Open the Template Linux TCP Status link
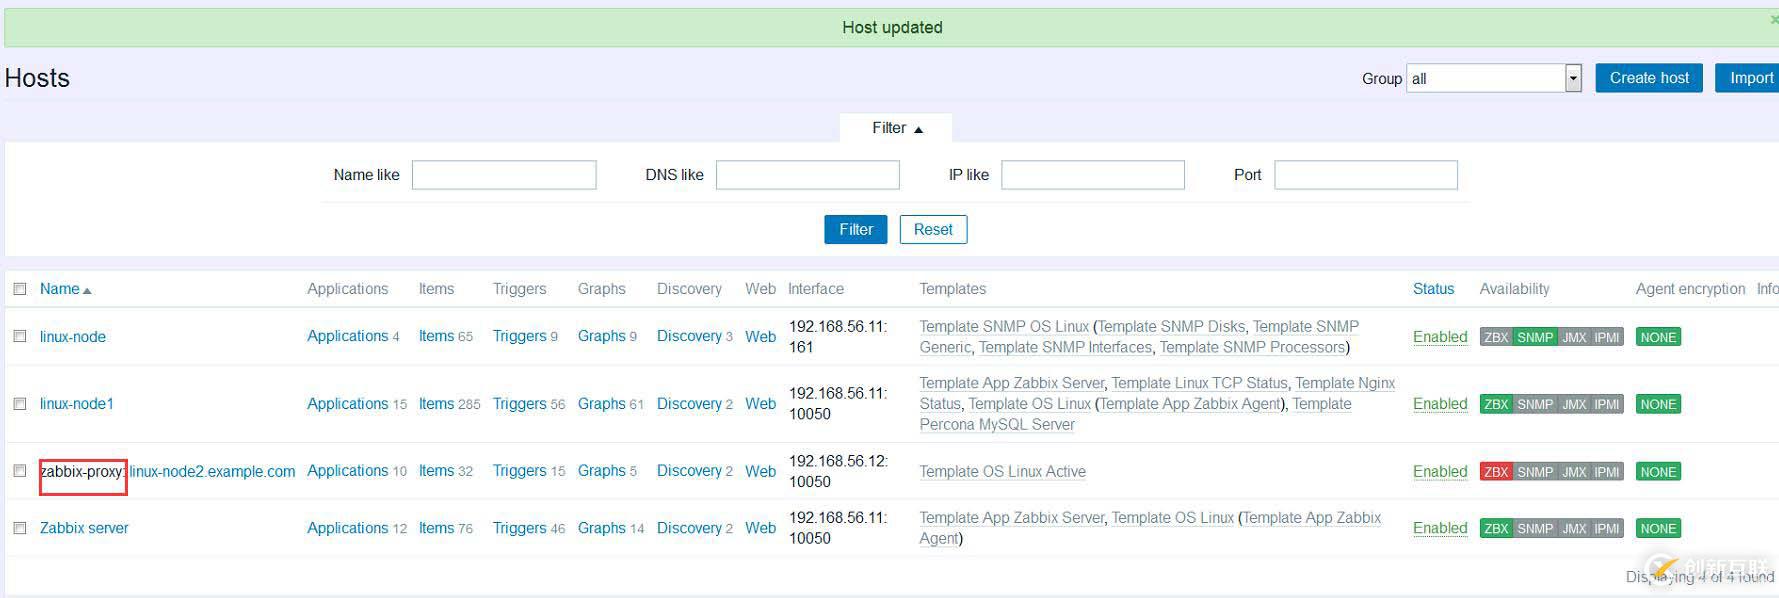This screenshot has width=1779, height=598. pos(1200,383)
